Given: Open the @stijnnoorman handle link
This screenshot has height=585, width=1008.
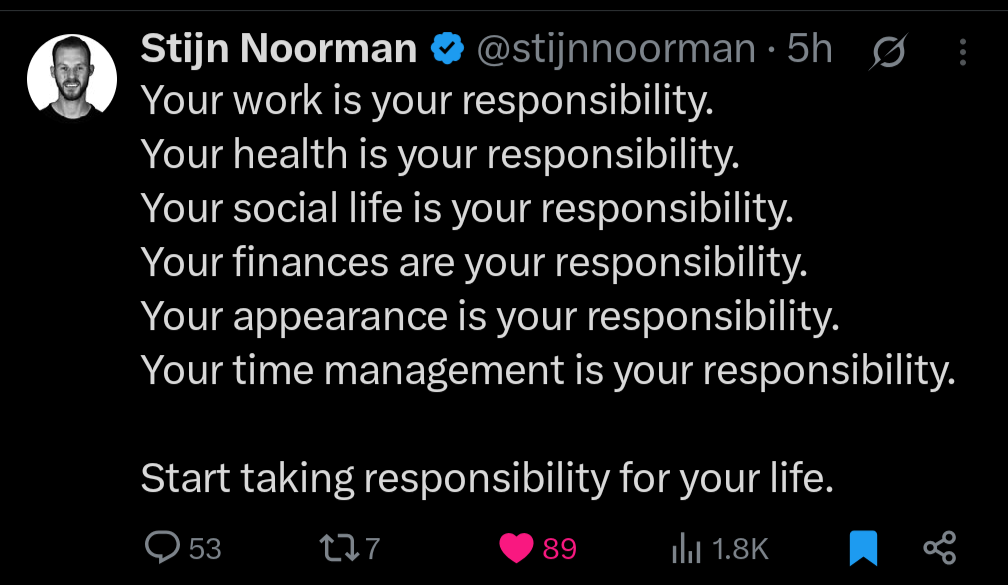Looking at the screenshot, I should [616, 49].
